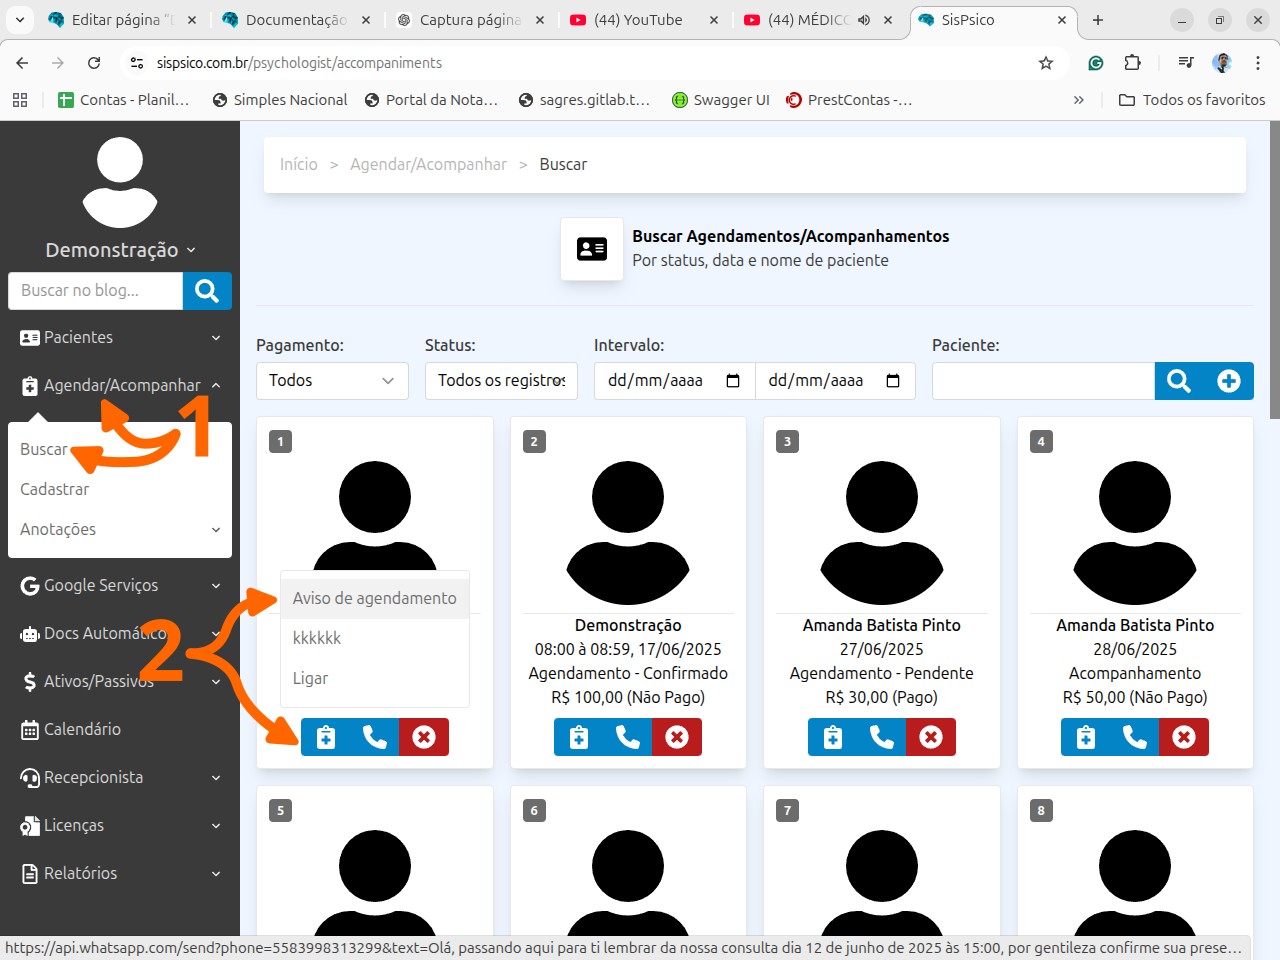Click red cancel icon on card 3
The image size is (1280, 960).
(931, 737)
